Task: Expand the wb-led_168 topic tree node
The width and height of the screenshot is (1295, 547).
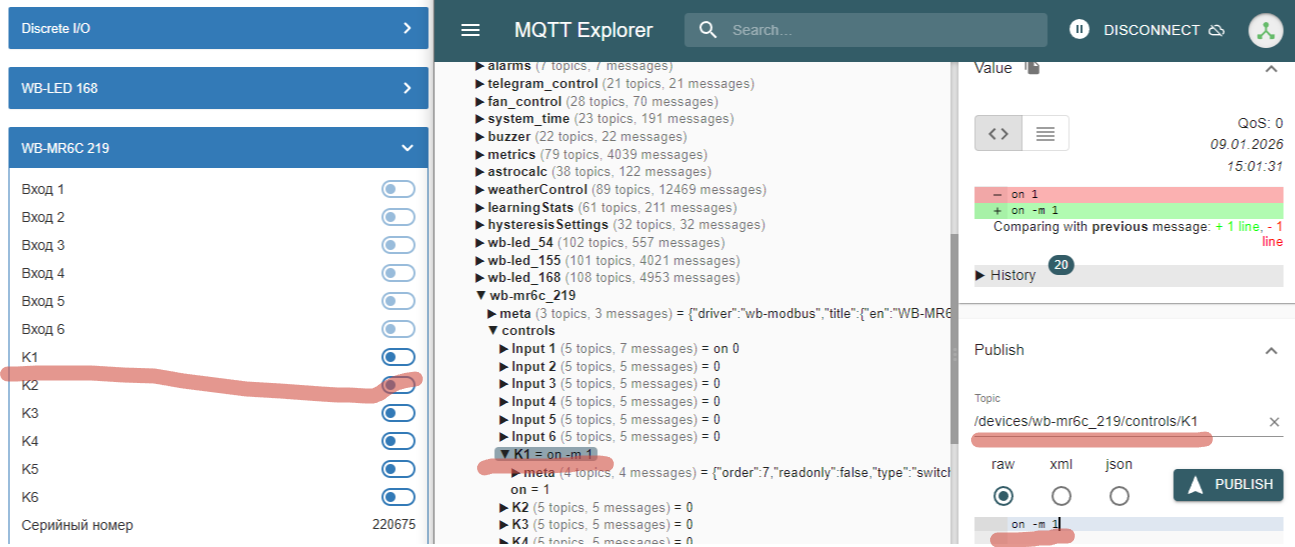Action: pos(481,278)
